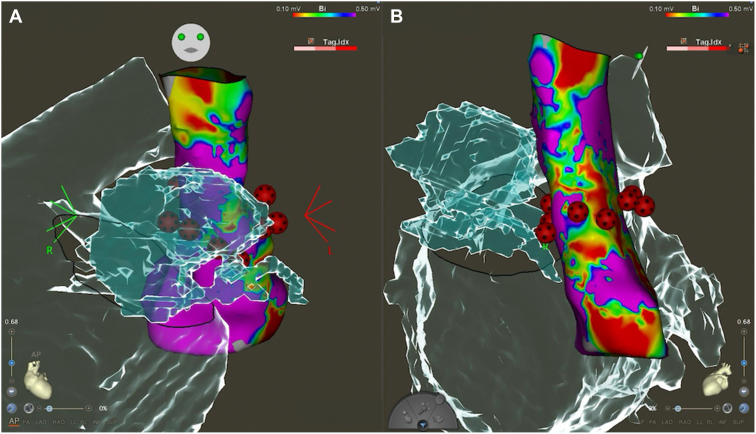Viewport: 756px width, 434px height.
Task: Switch panel A to the PA view
Action: 27,422
